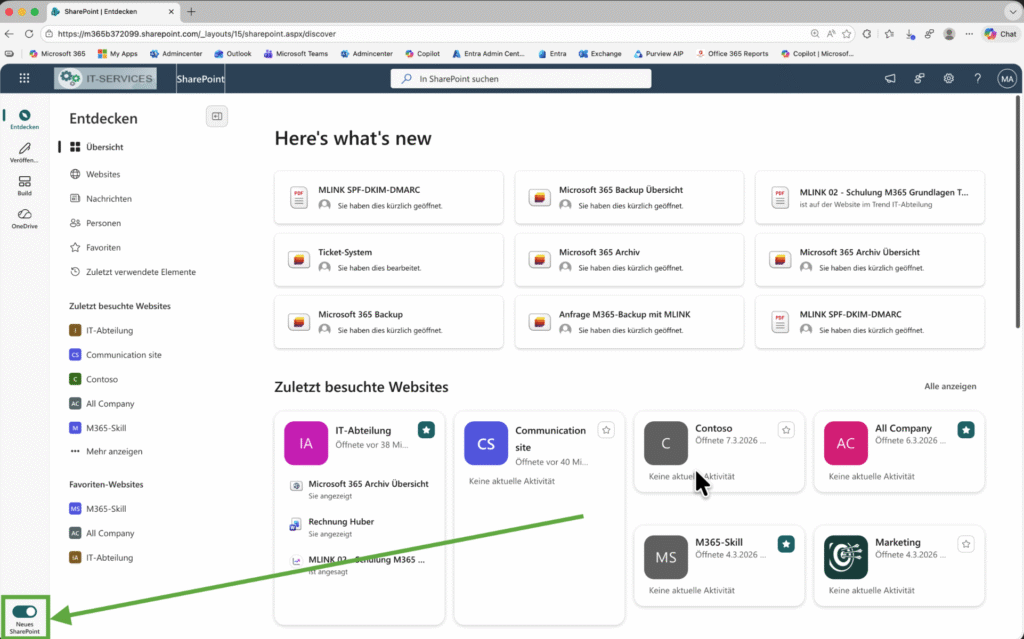Click the SharePoint header link

[200, 78]
